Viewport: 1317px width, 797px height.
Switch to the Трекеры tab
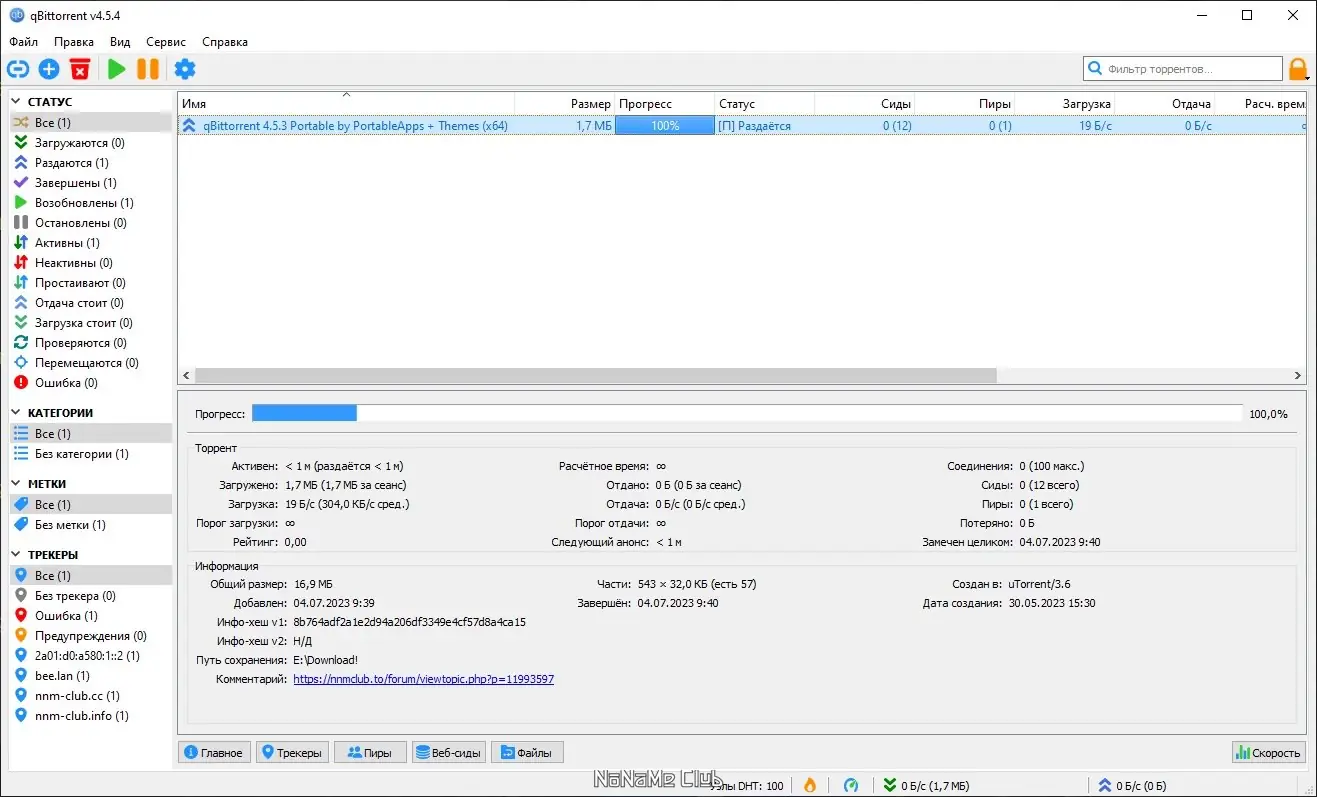(x=290, y=753)
